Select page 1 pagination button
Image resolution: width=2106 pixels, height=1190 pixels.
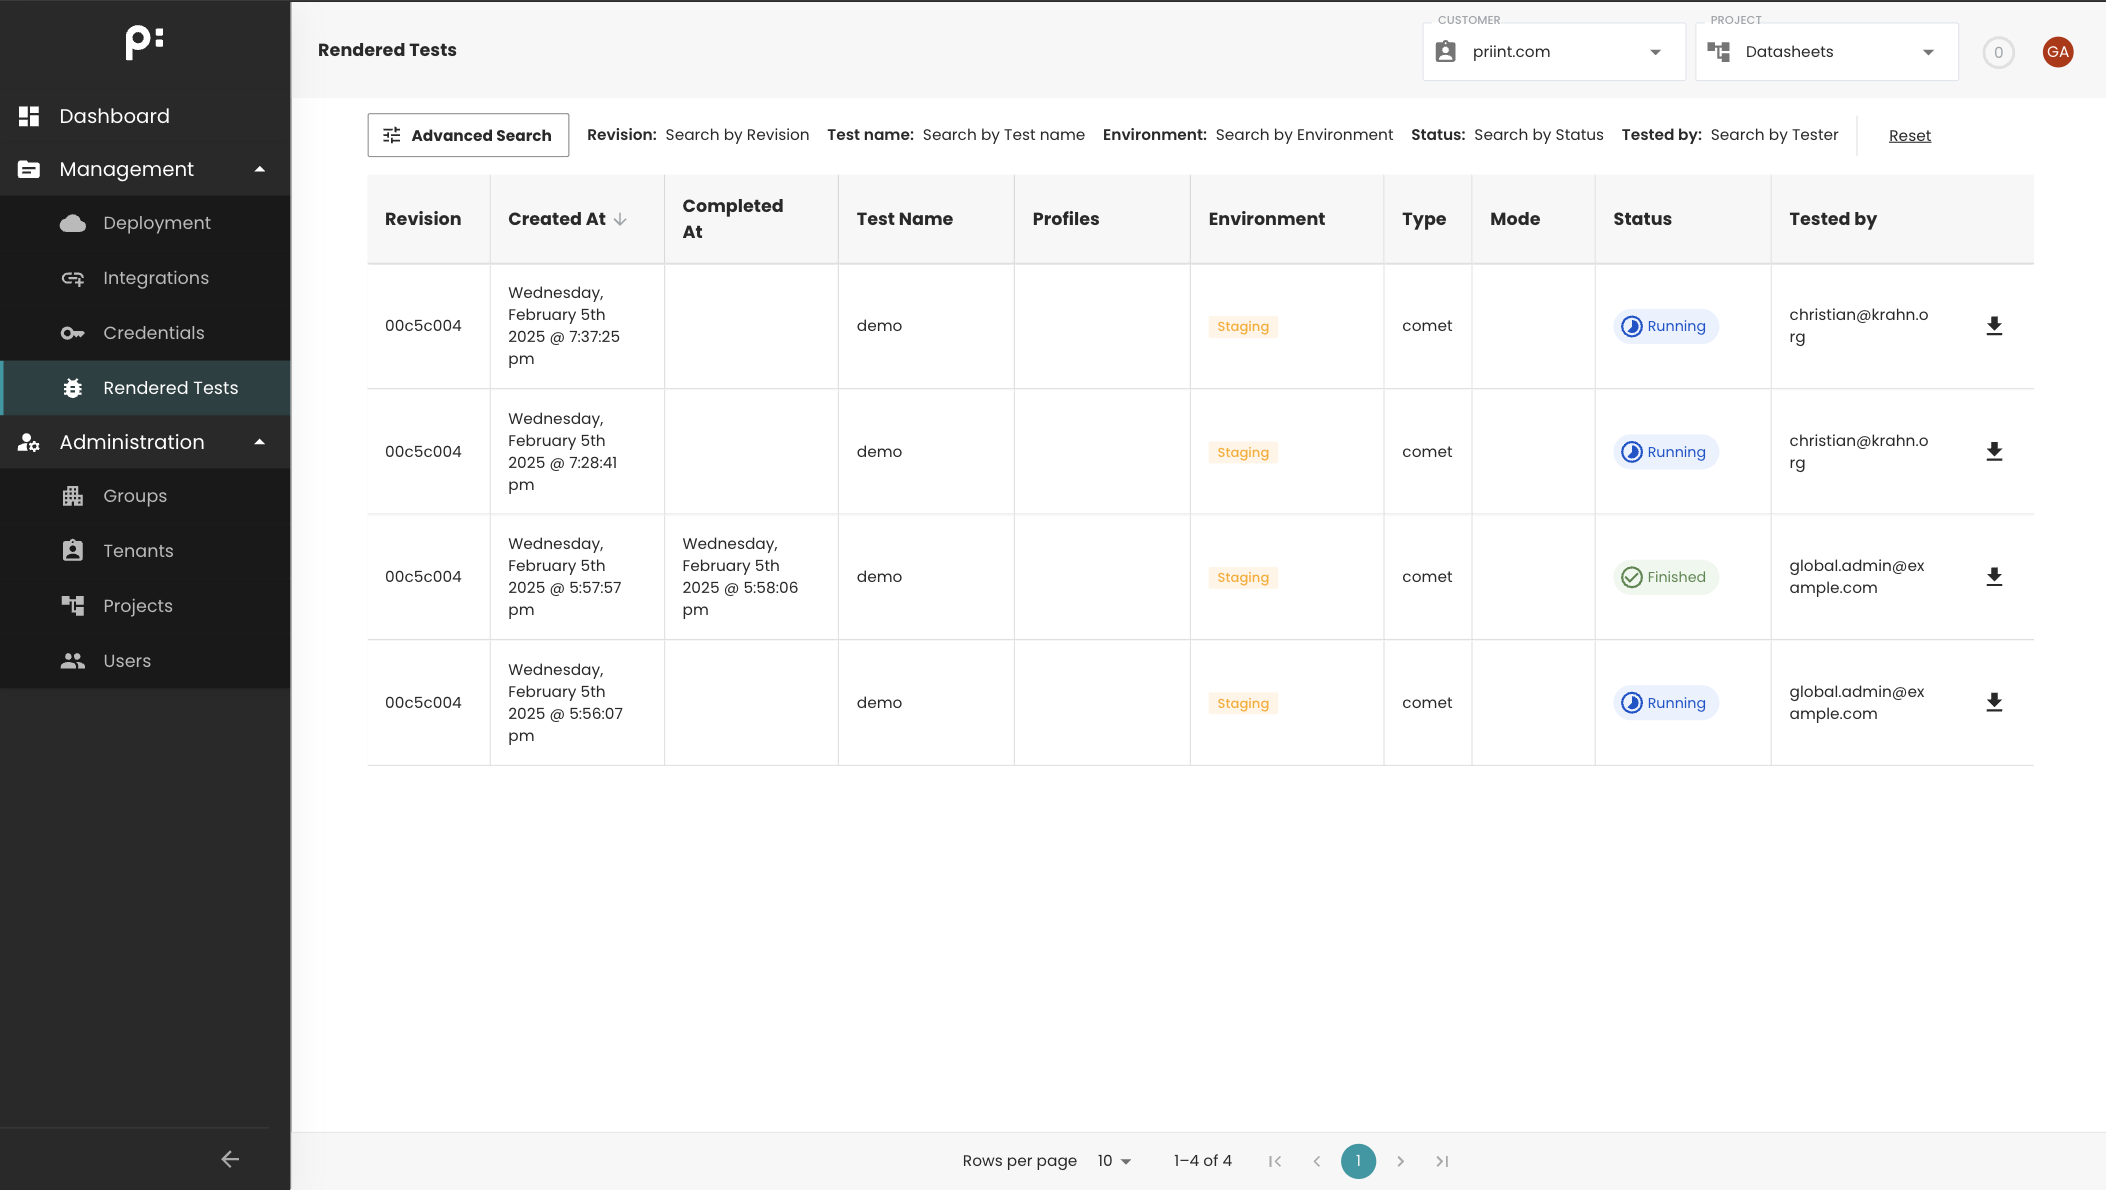1358,1161
